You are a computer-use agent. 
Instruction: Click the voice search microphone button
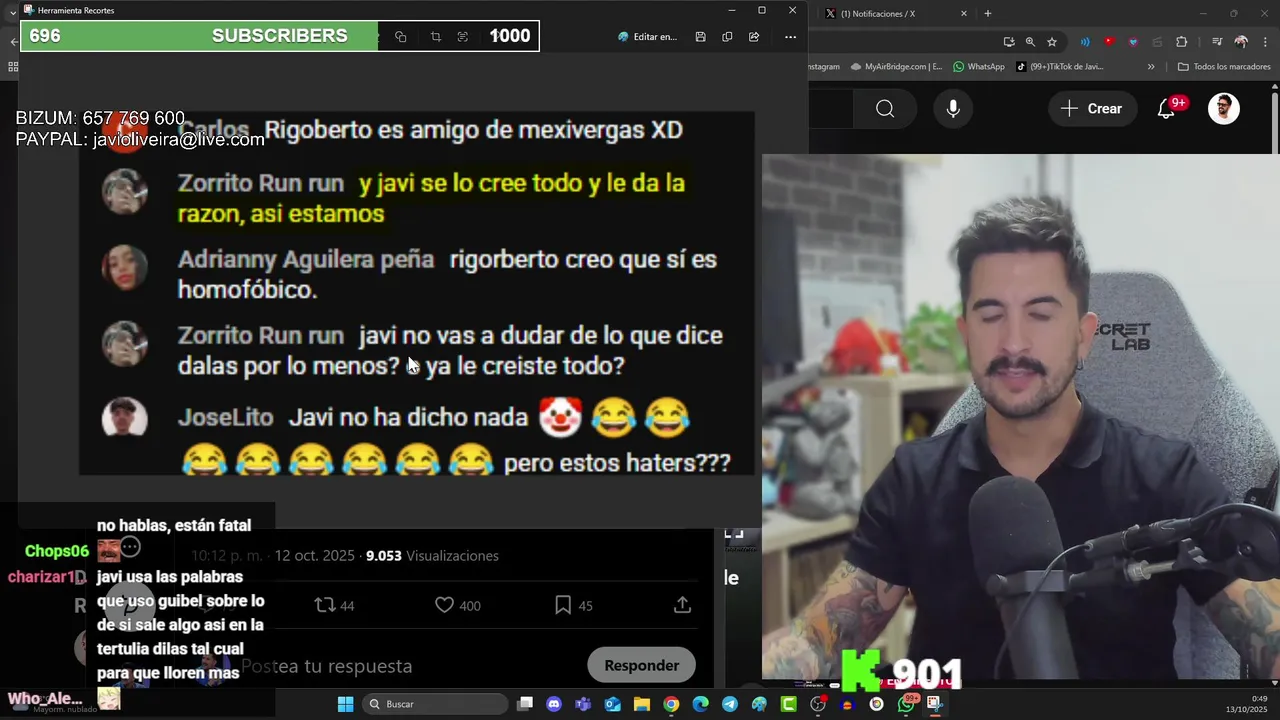[953, 108]
